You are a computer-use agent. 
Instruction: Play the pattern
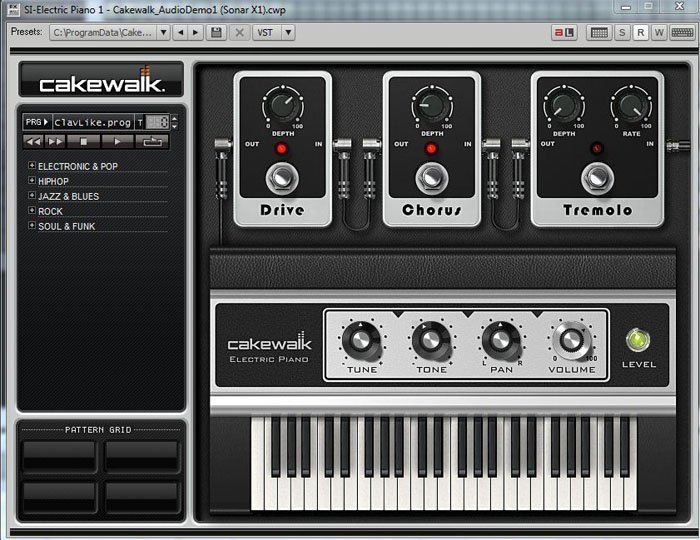coord(117,142)
